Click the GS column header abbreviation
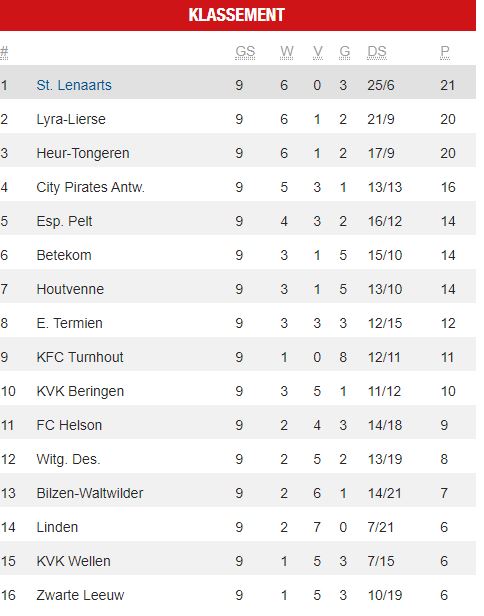484x616 pixels. point(245,51)
